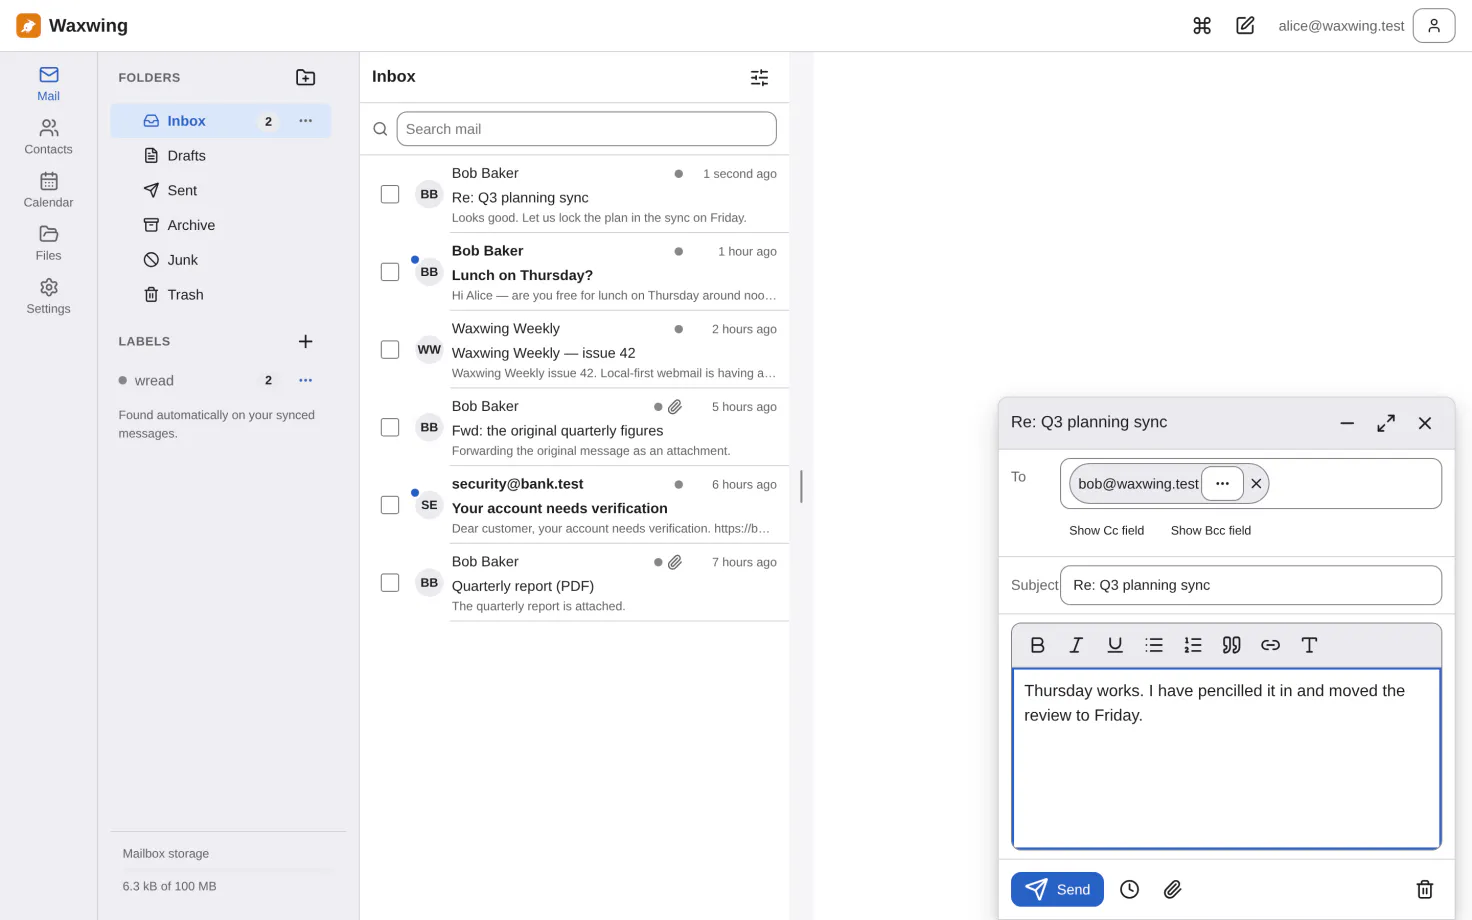
Task: Click the compose new message icon
Action: pos(1245,26)
